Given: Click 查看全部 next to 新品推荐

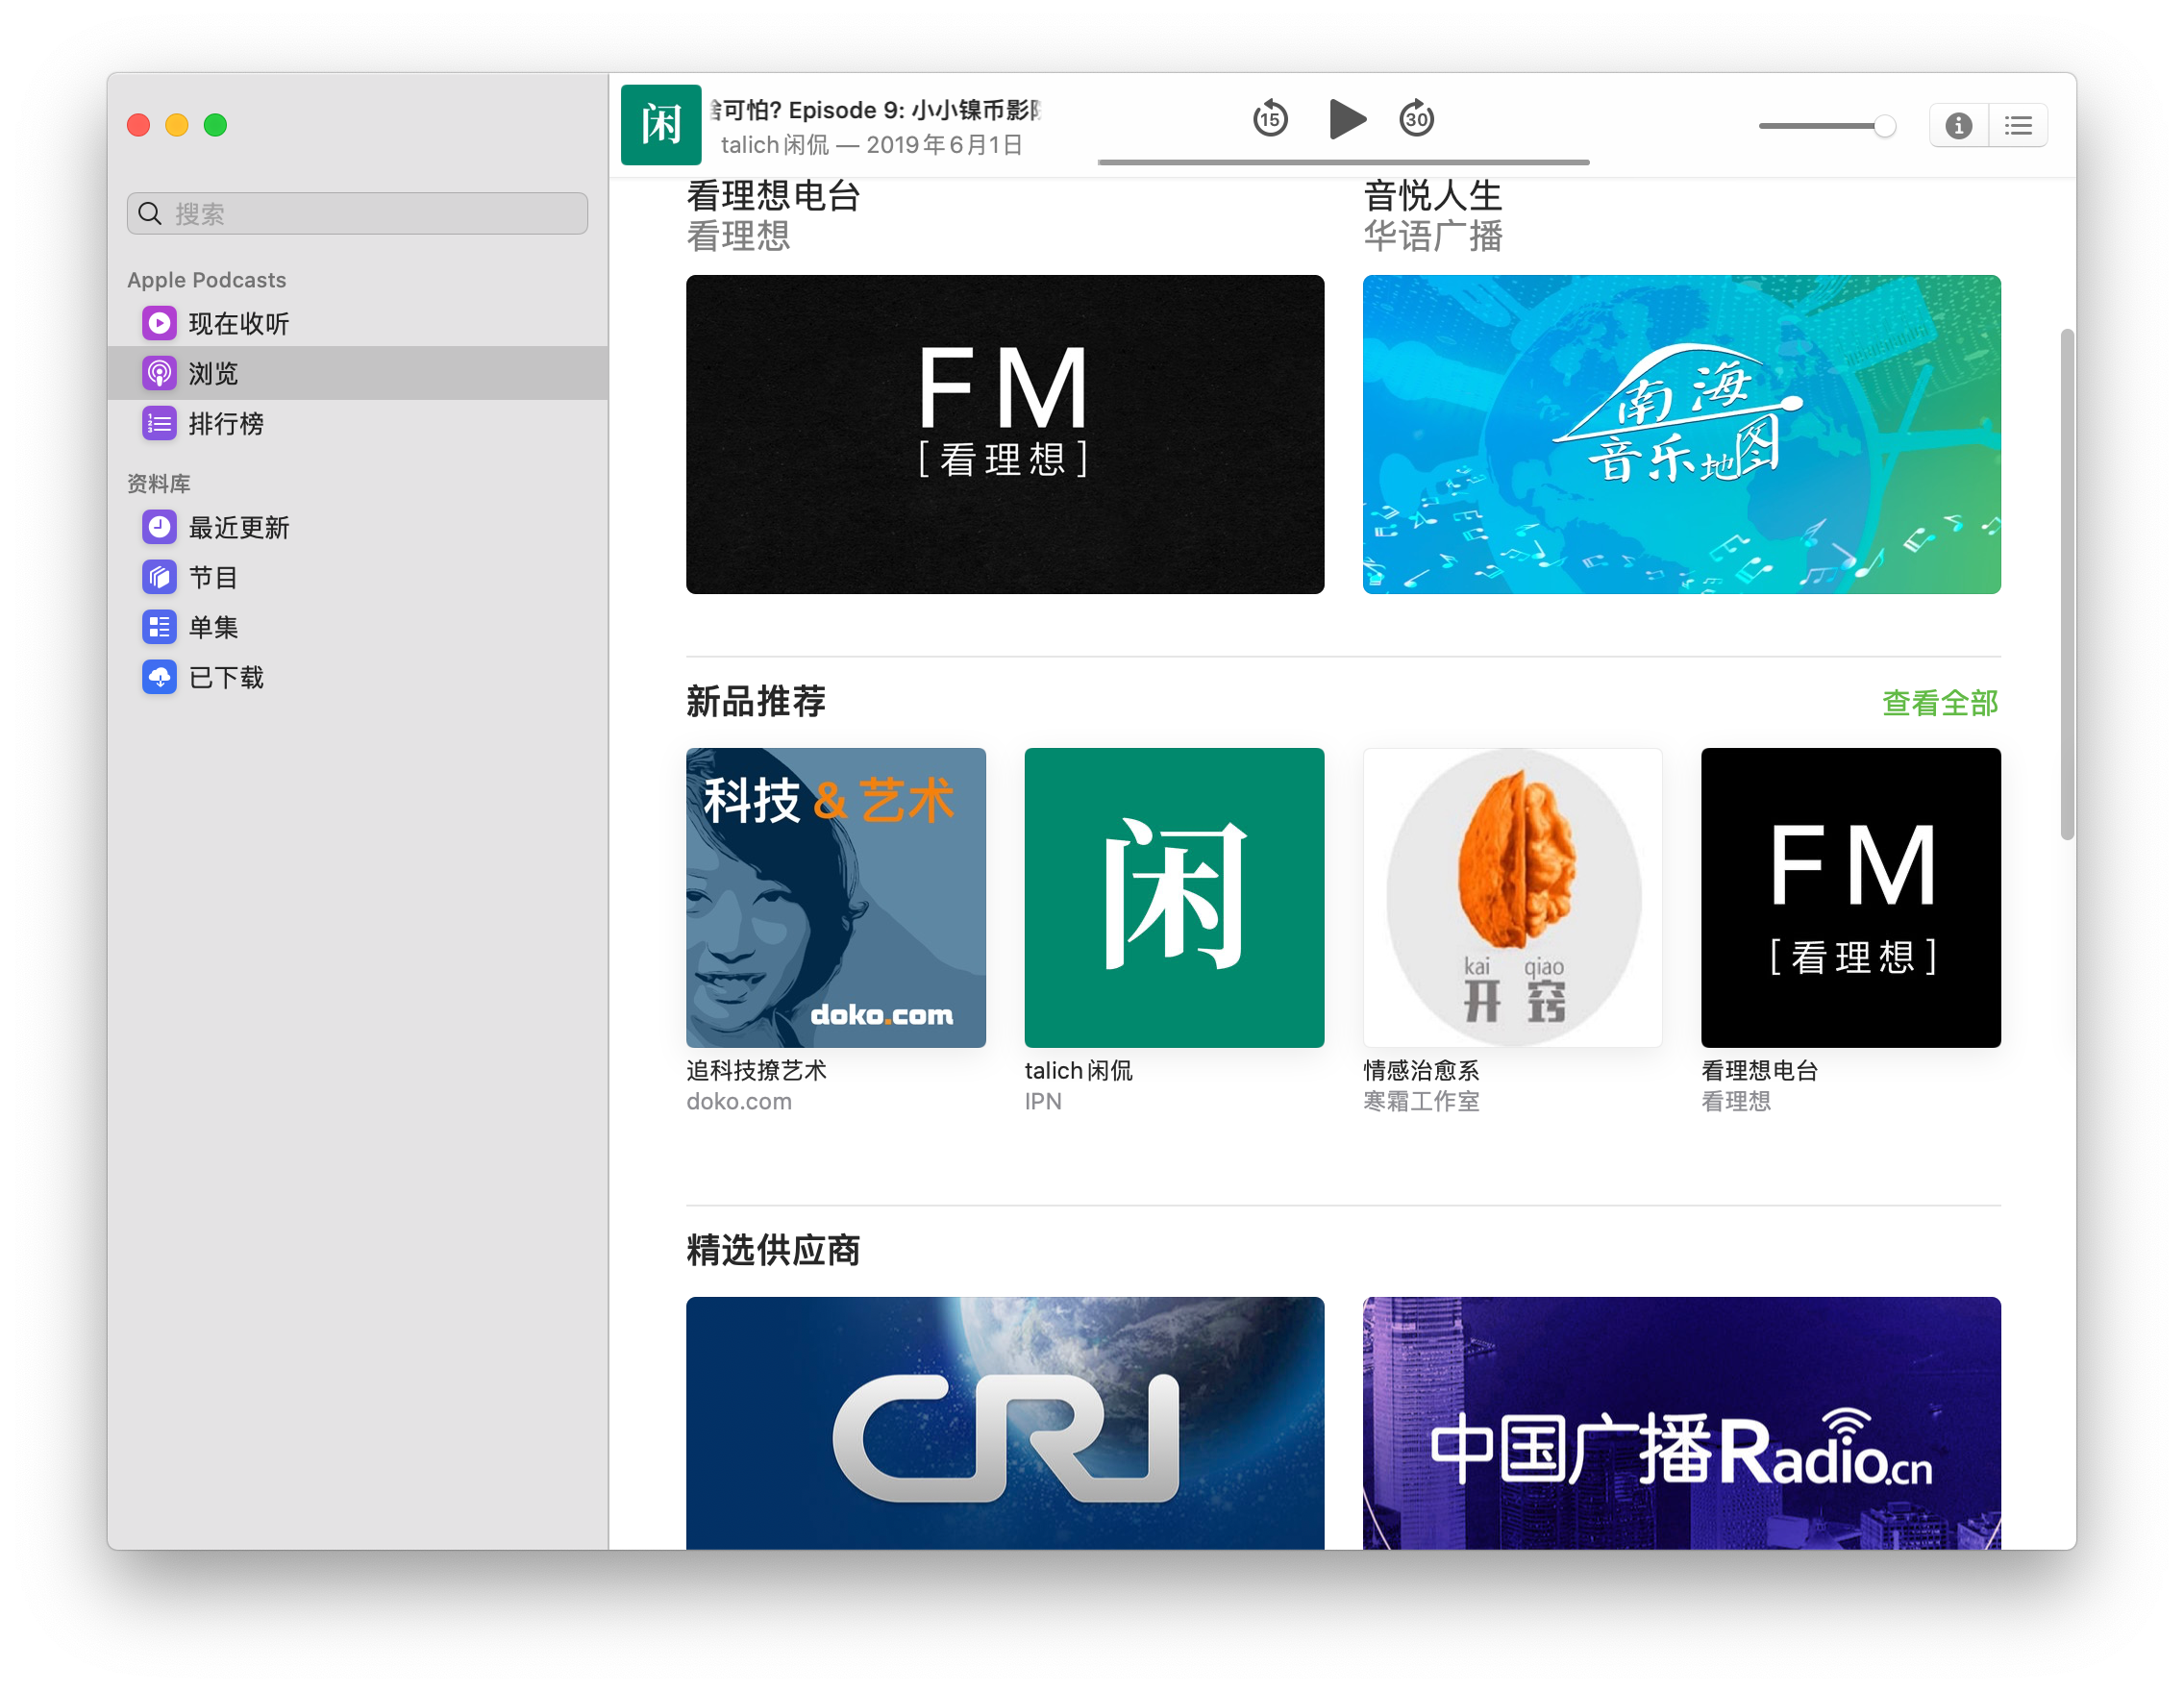Looking at the screenshot, I should [1939, 703].
